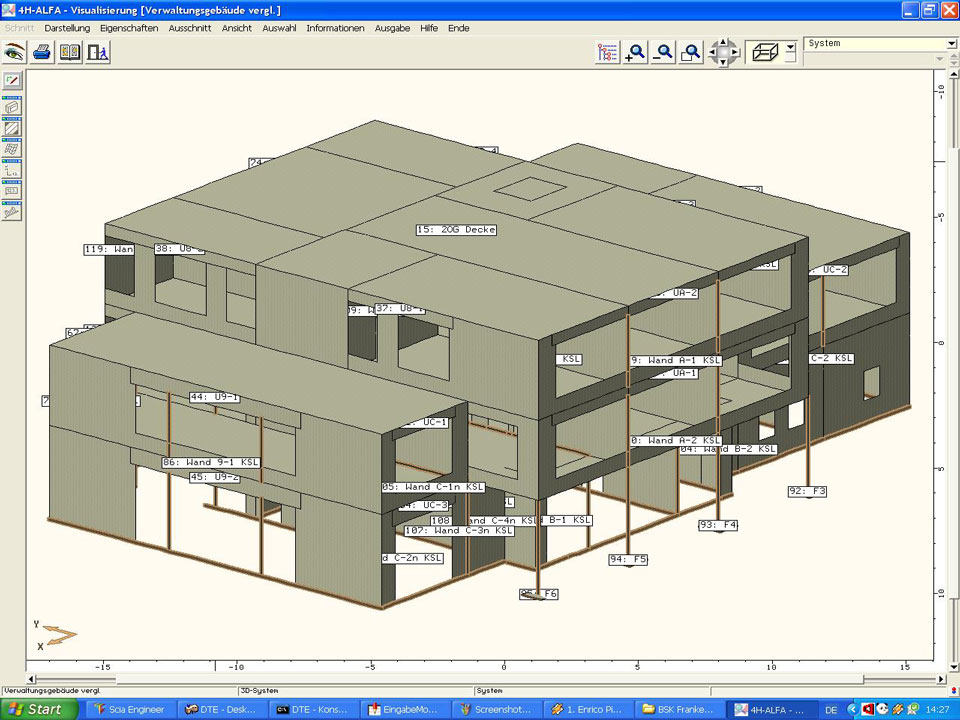Screen dimensions: 960x720
Task: Click the Windows Start button
Action: click(37, 709)
